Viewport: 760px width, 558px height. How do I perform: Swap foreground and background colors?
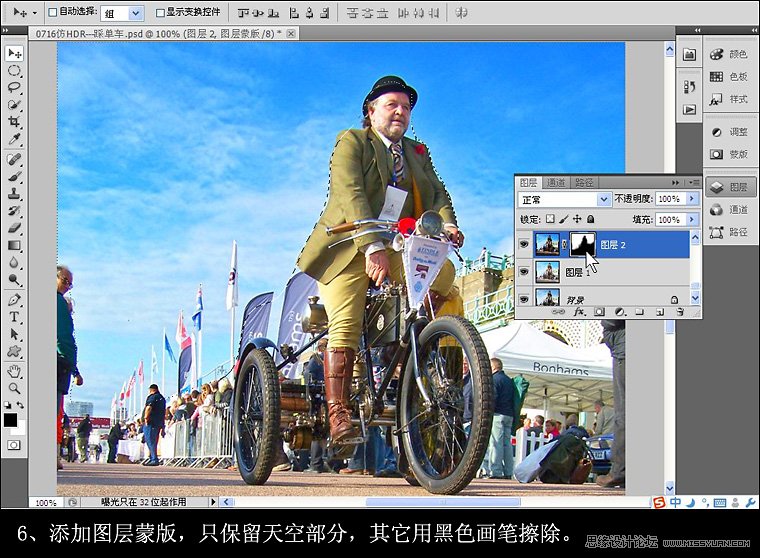coord(20,405)
